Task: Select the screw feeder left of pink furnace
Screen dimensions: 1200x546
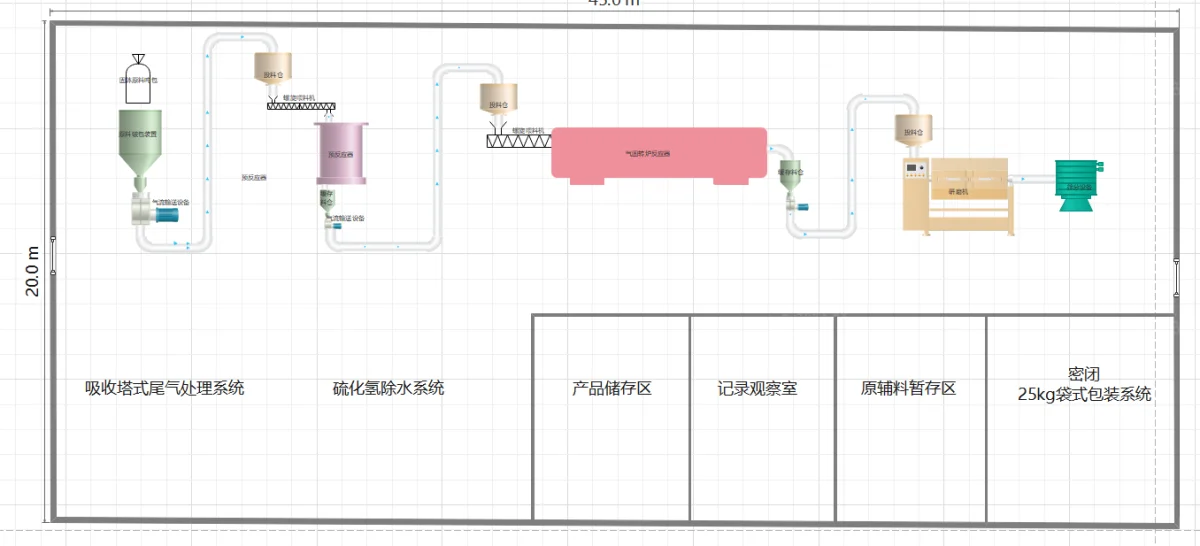Action: 518,141
